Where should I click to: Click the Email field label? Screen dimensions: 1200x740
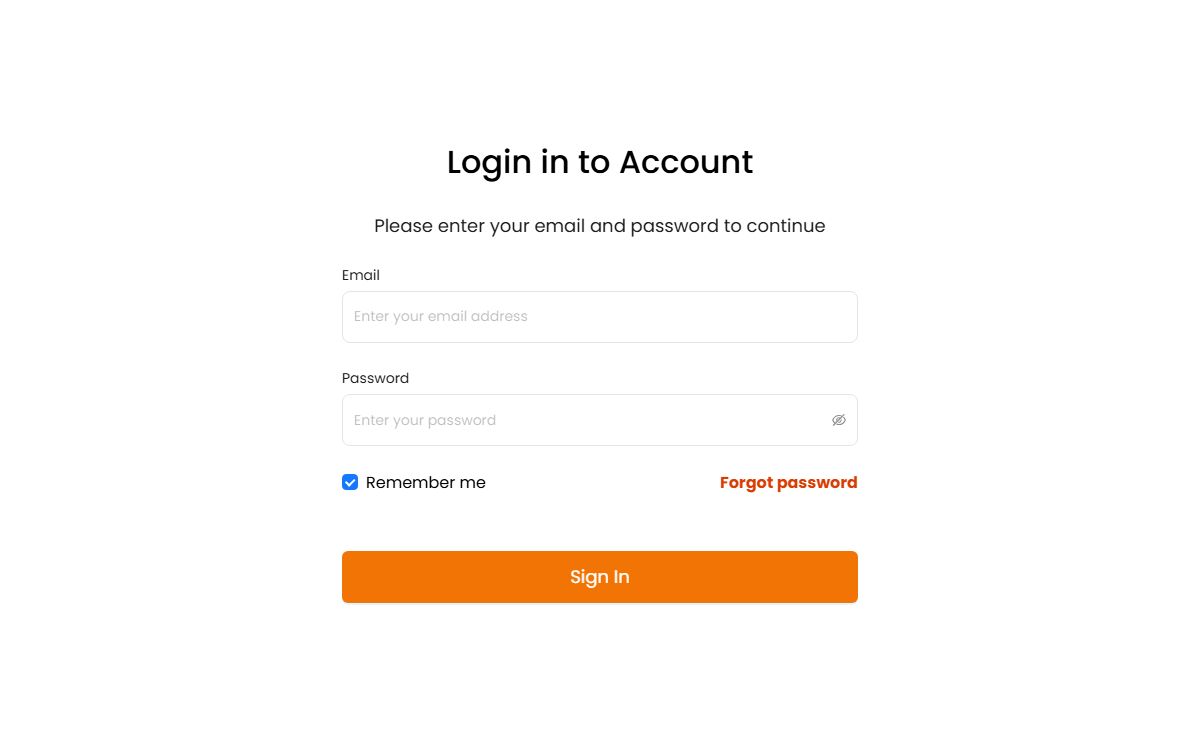pyautogui.click(x=361, y=275)
